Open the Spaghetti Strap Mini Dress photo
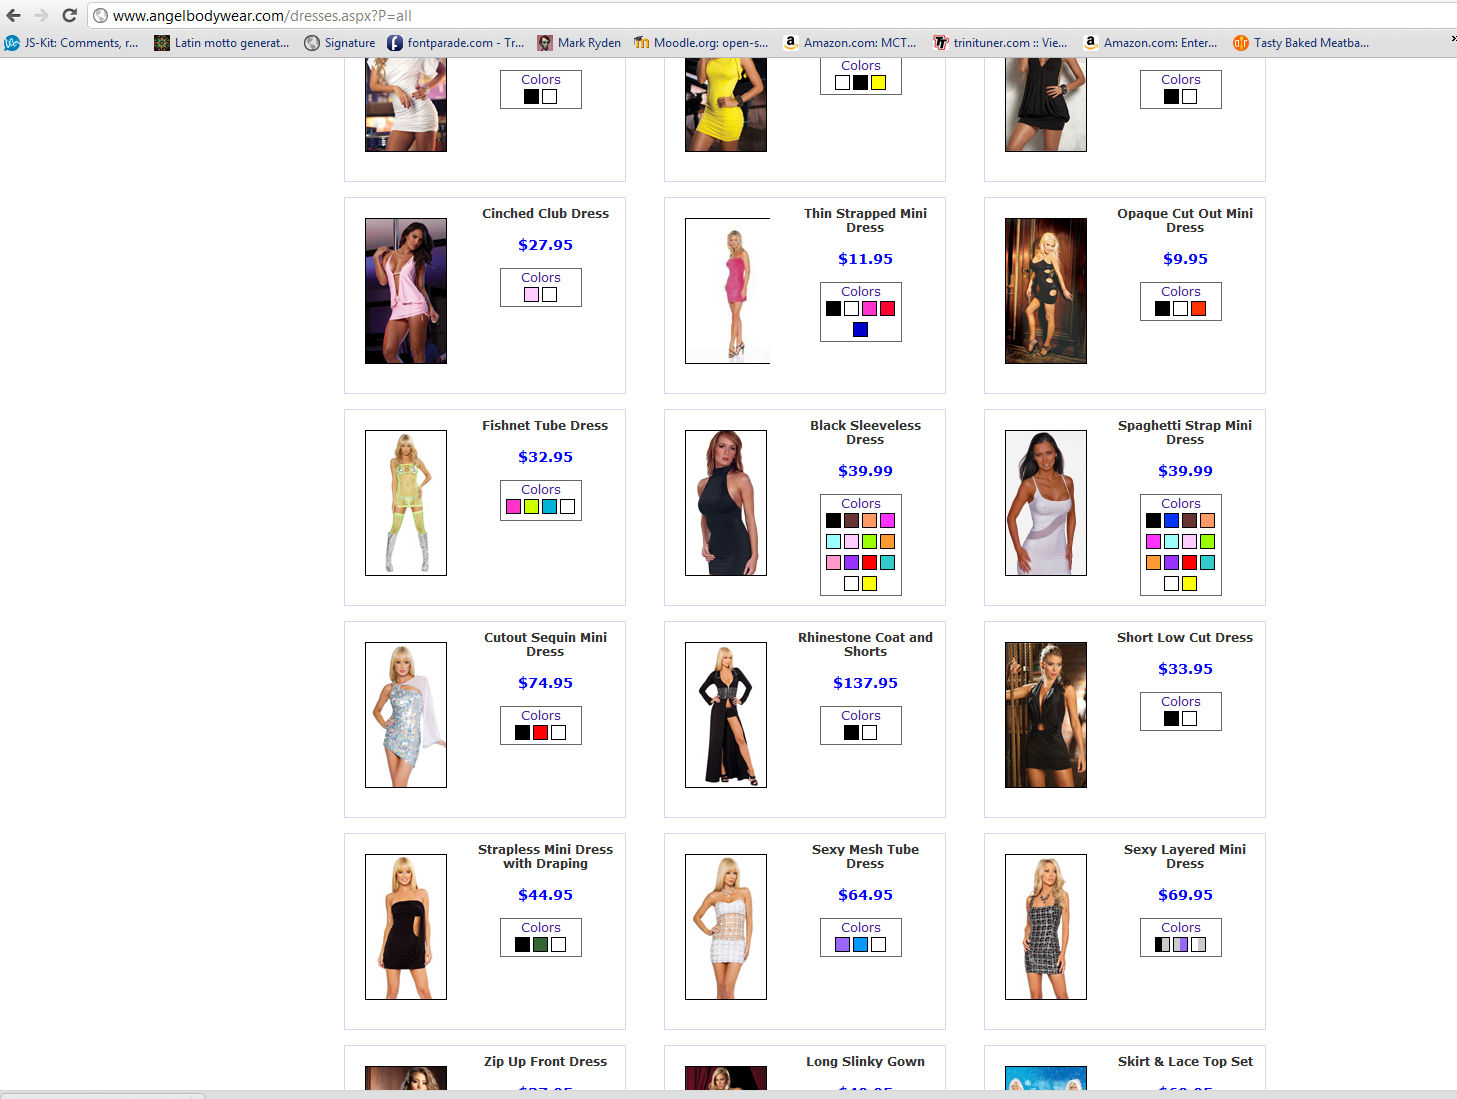Screen dimensions: 1457x1099 pyautogui.click(x=1046, y=503)
